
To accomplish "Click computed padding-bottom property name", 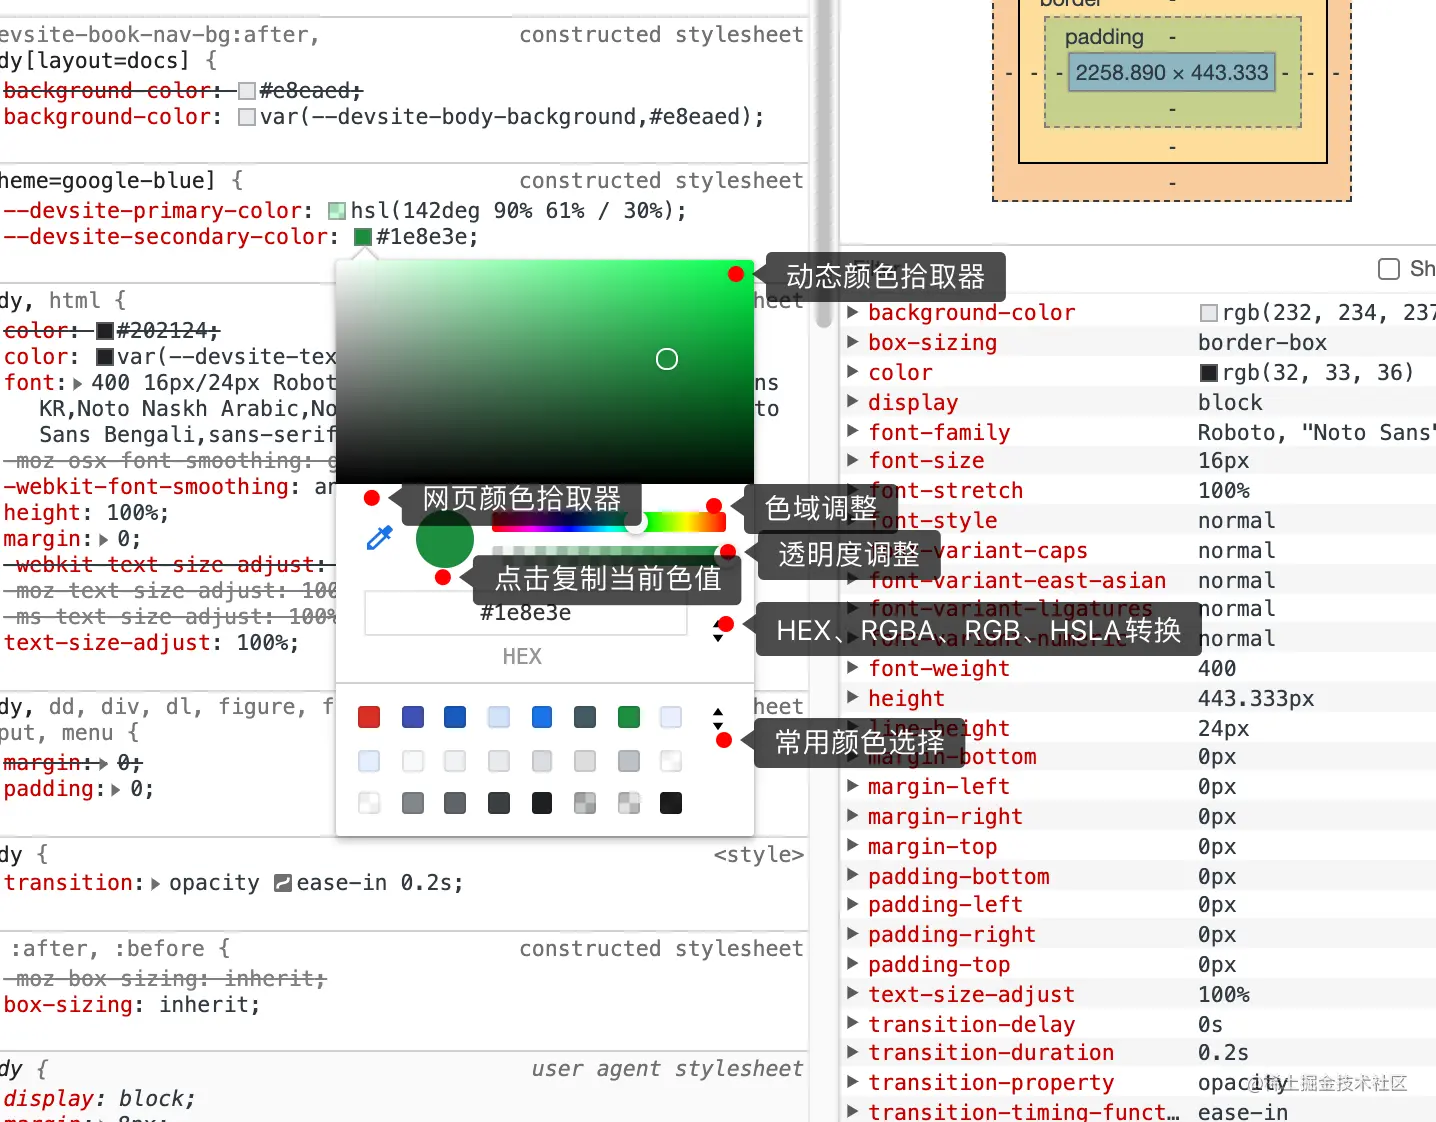I will (958, 877).
